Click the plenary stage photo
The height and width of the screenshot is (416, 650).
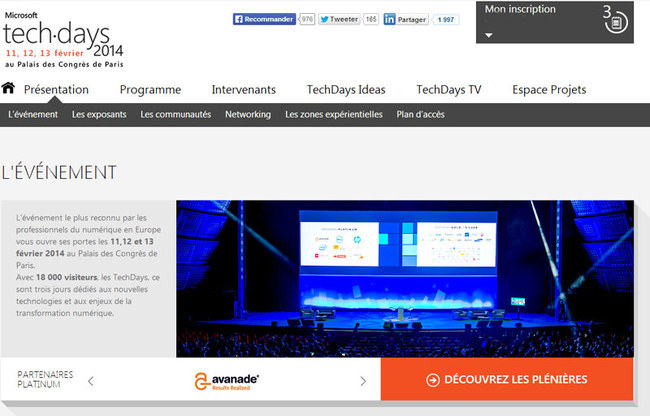(405, 279)
